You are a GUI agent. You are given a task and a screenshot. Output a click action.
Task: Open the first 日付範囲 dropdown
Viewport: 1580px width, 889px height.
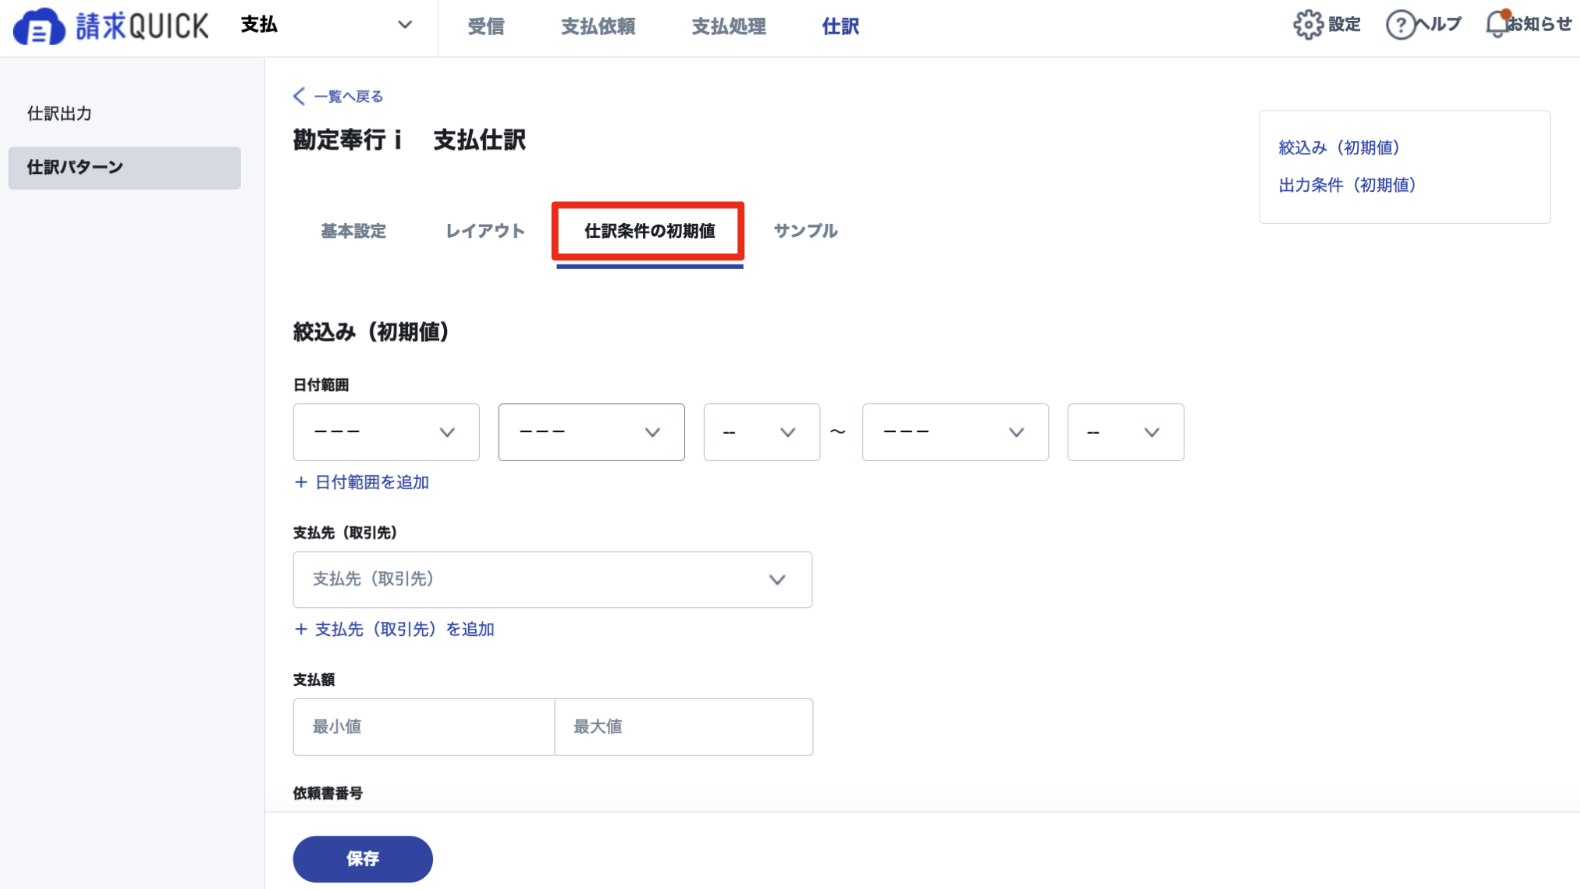(x=386, y=432)
